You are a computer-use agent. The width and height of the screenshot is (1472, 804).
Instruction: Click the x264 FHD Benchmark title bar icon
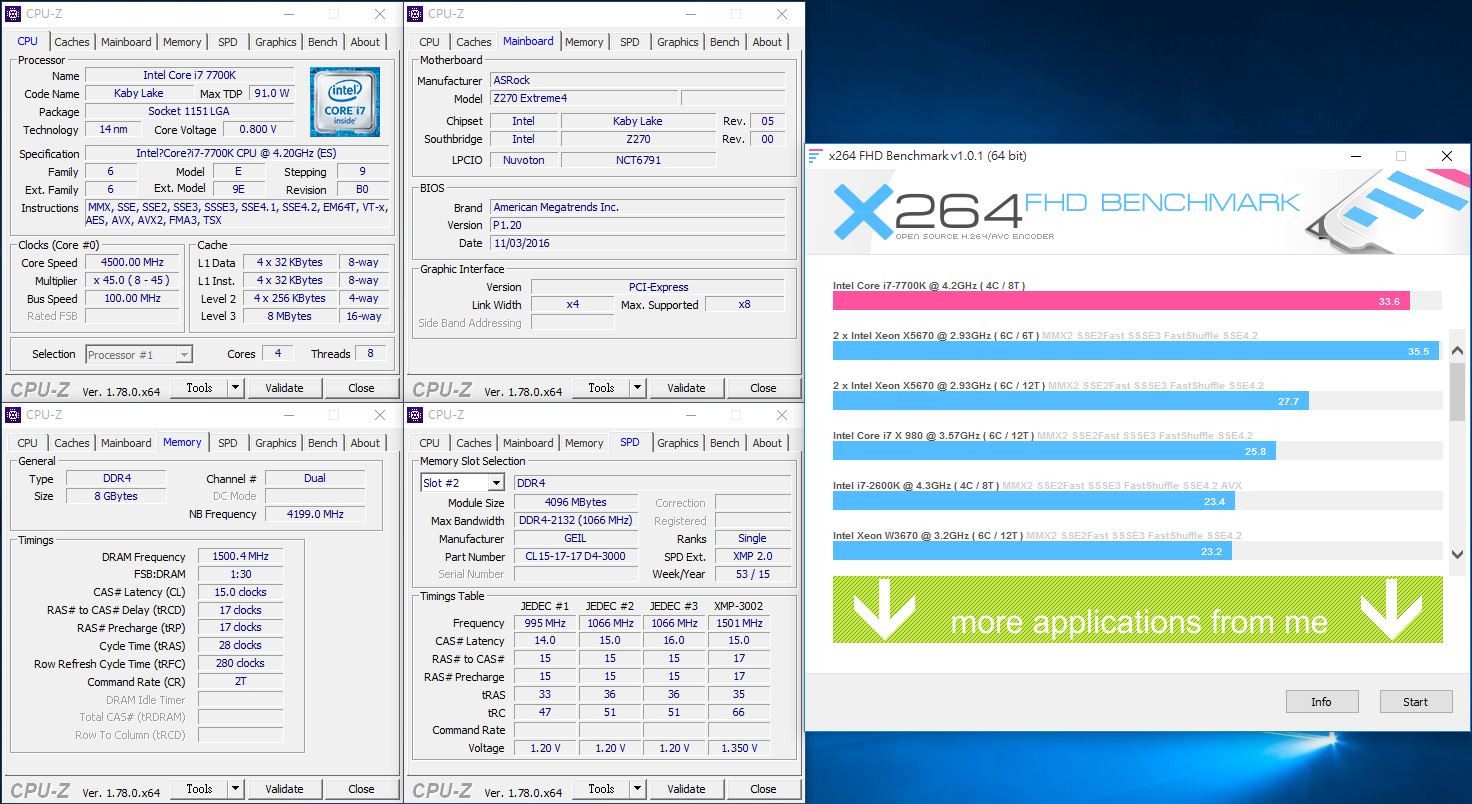[816, 156]
